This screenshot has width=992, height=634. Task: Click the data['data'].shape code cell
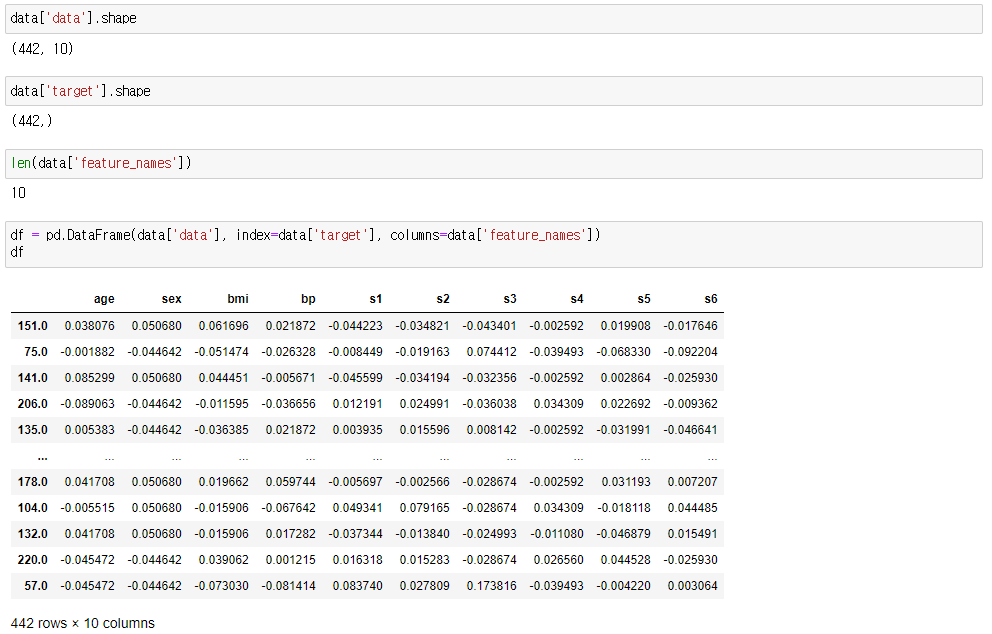point(493,19)
